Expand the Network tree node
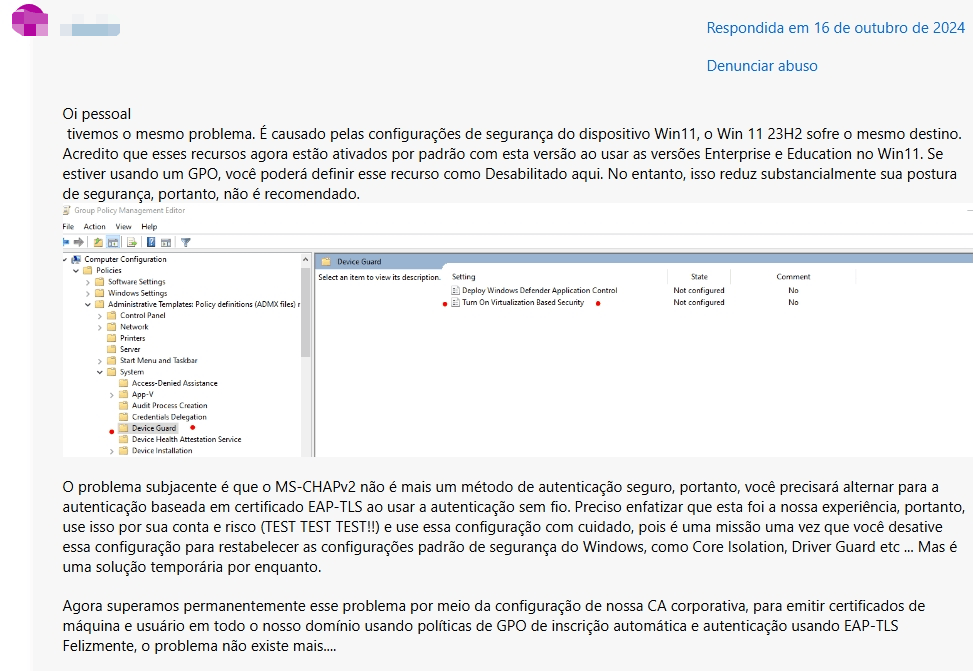This screenshot has width=973, height=671. click(100, 327)
